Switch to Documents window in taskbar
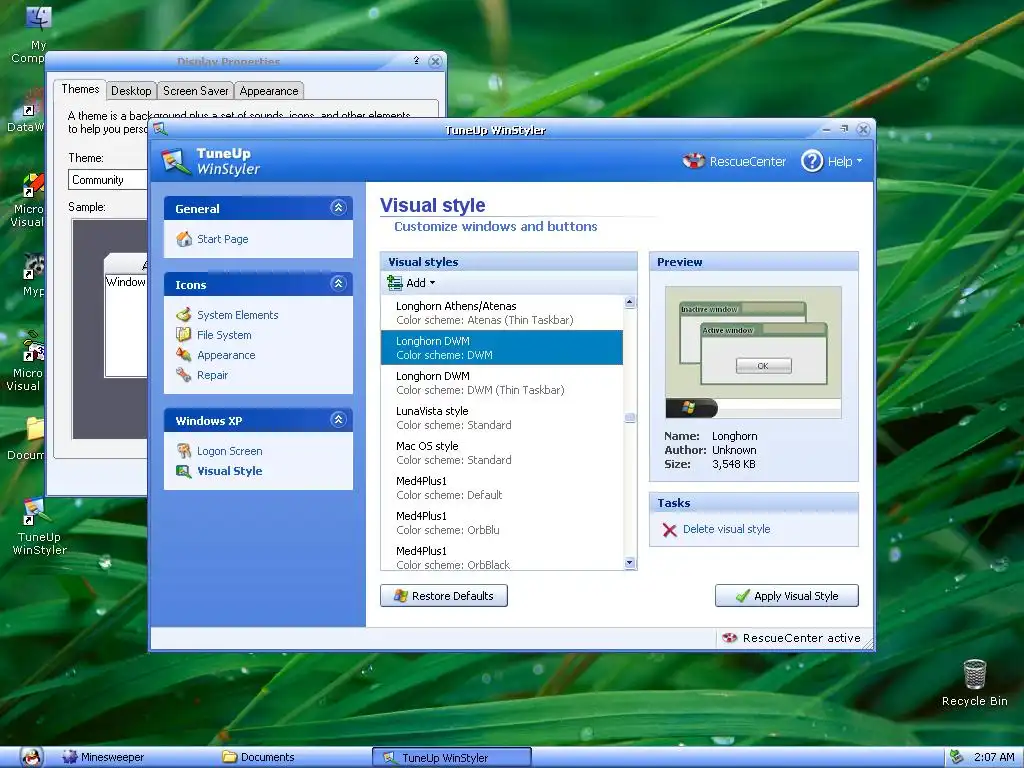 pos(259,757)
